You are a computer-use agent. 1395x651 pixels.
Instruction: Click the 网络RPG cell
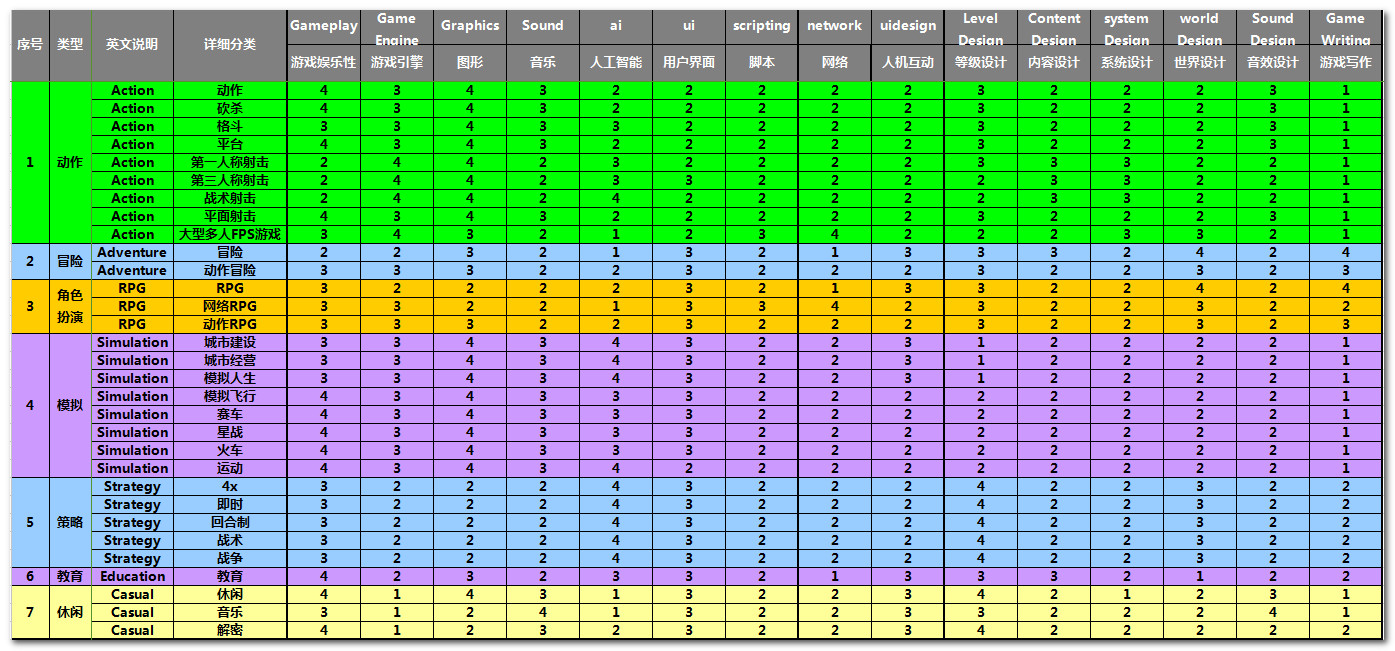tap(230, 306)
